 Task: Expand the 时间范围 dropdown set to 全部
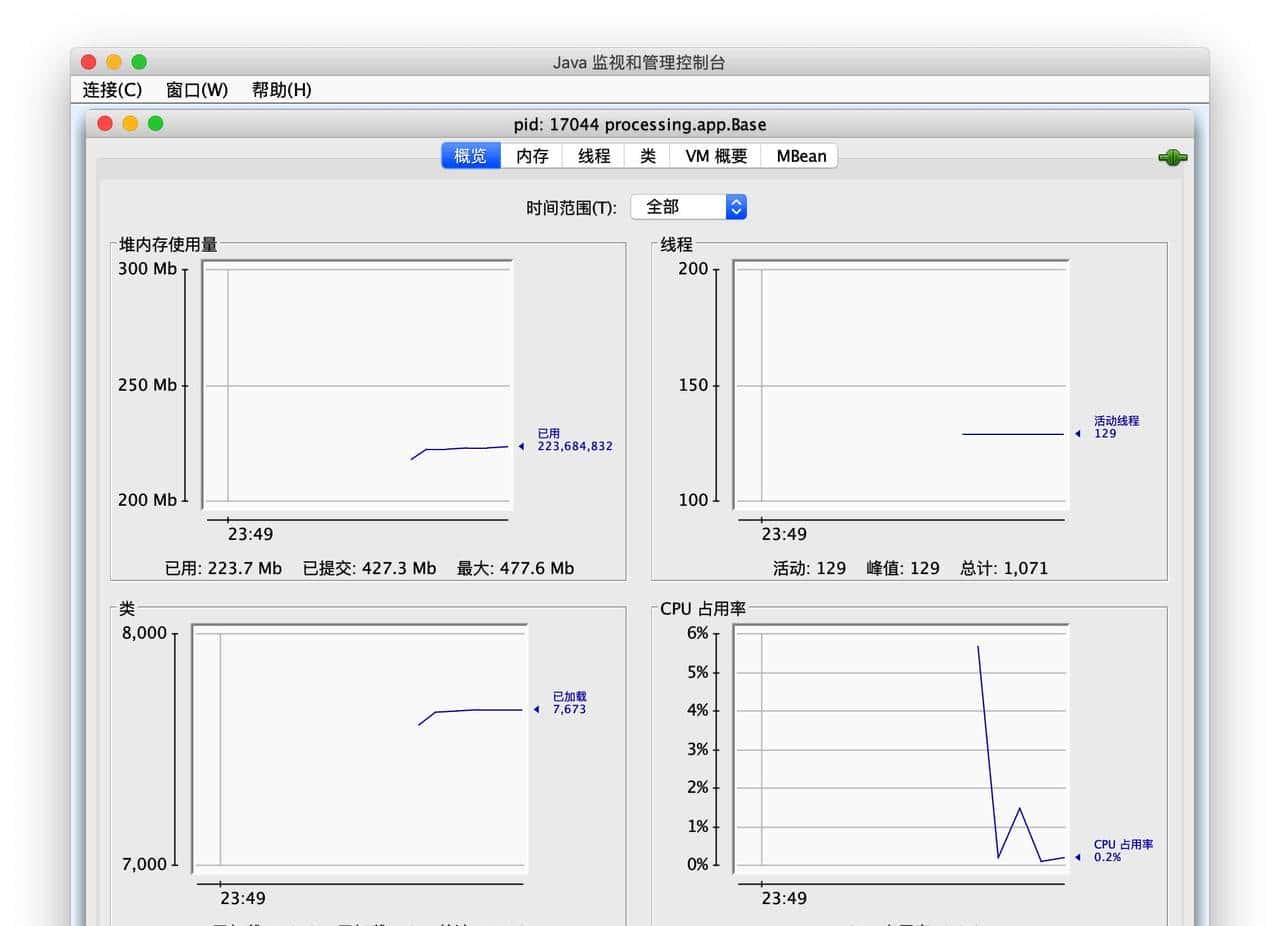click(x=688, y=207)
